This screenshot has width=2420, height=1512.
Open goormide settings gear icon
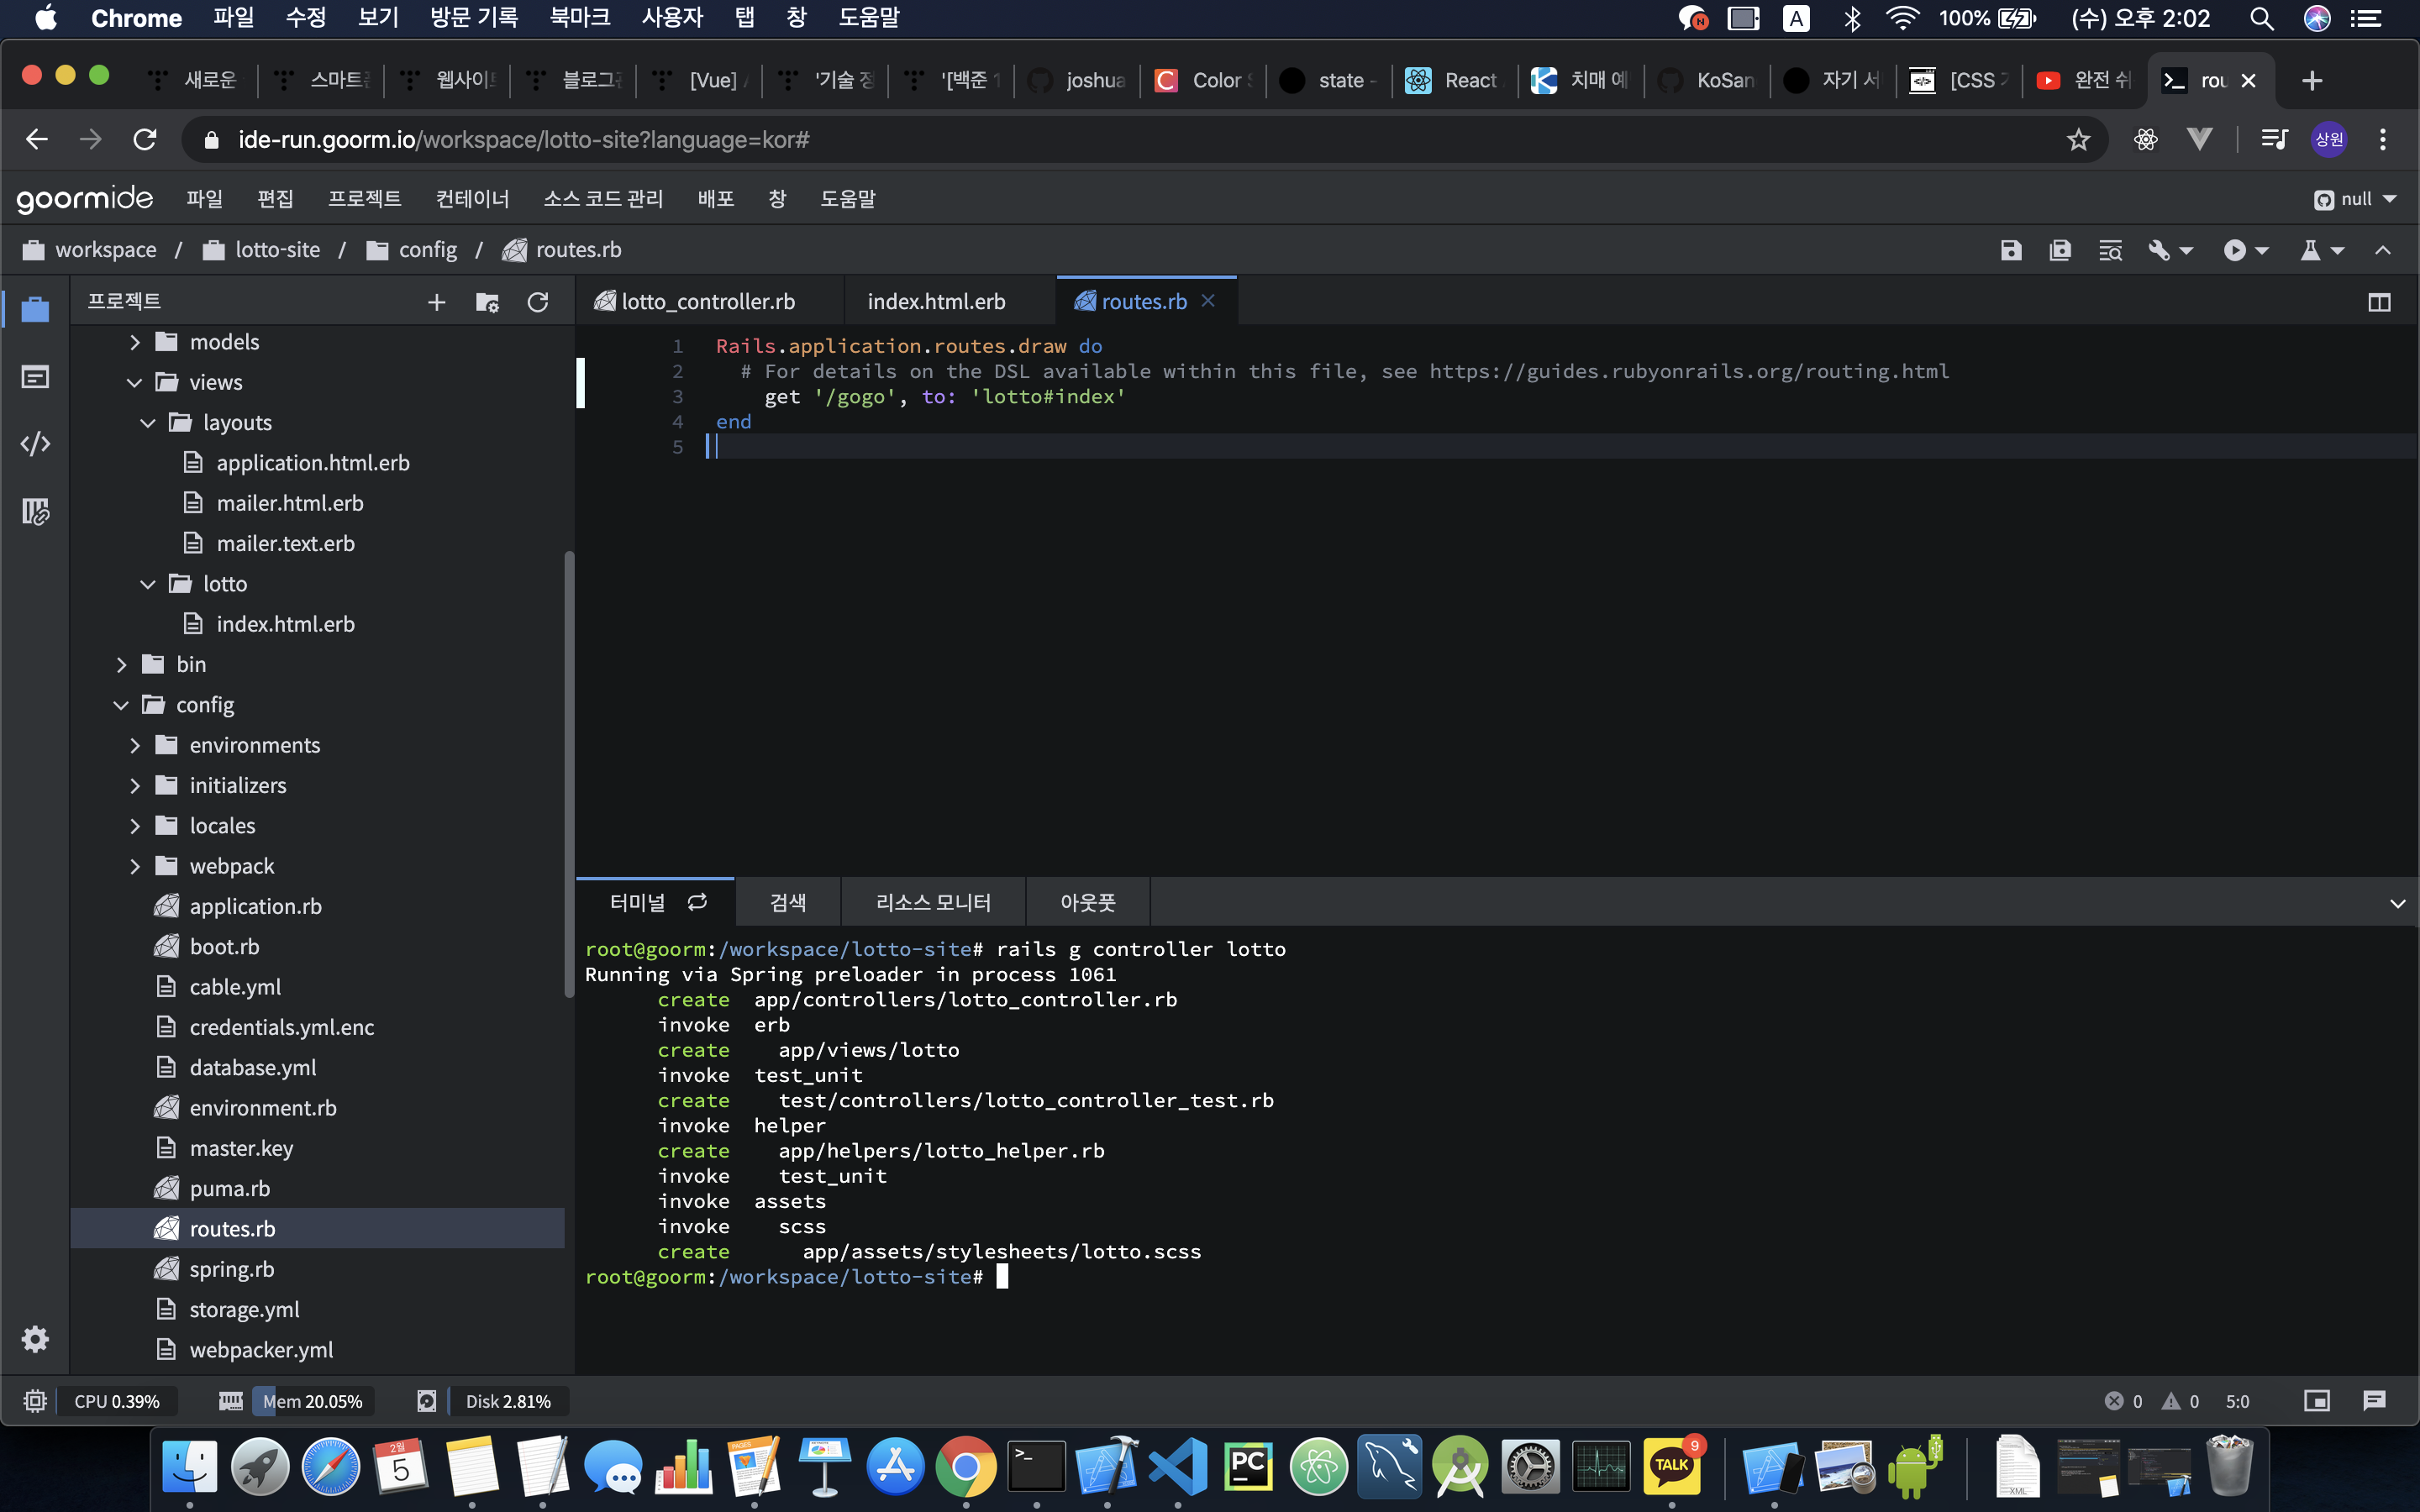click(x=35, y=1339)
